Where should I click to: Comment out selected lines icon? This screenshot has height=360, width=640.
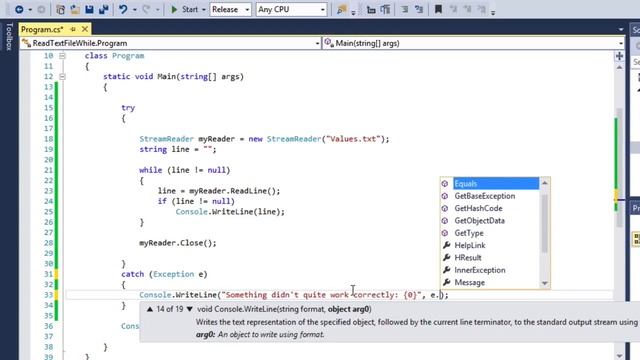tap(404, 9)
